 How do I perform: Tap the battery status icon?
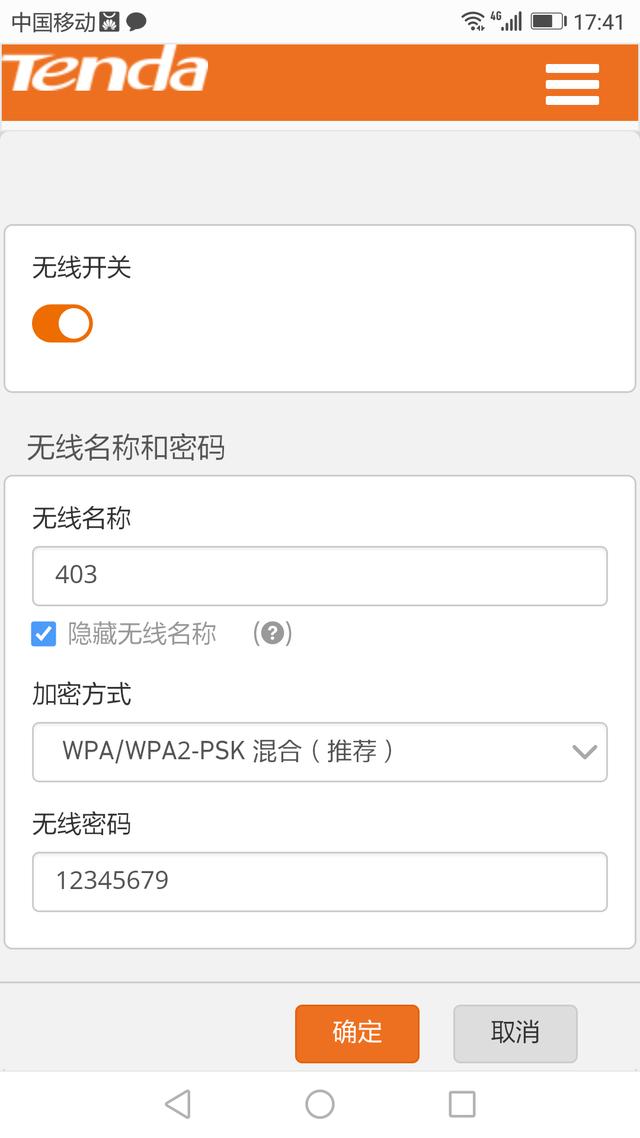[546, 21]
